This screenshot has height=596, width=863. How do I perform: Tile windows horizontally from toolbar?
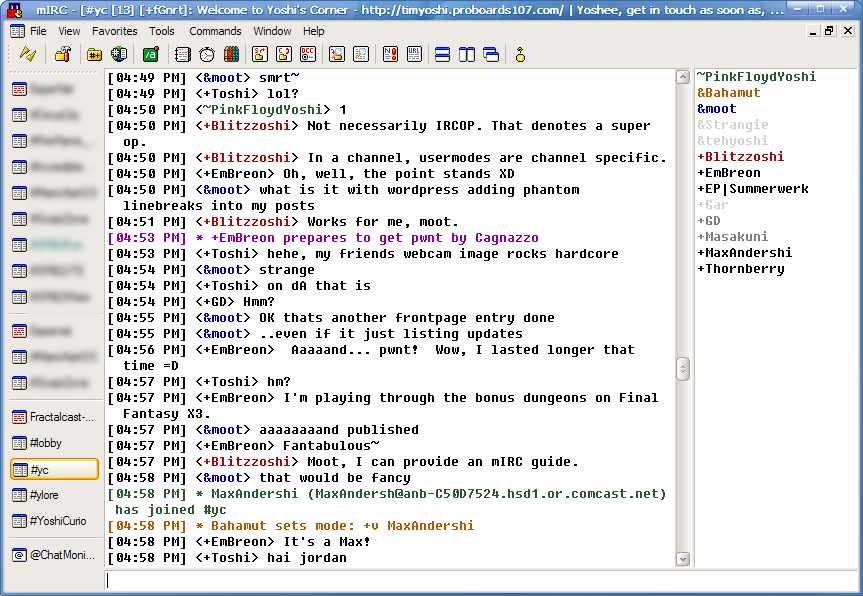coord(443,54)
